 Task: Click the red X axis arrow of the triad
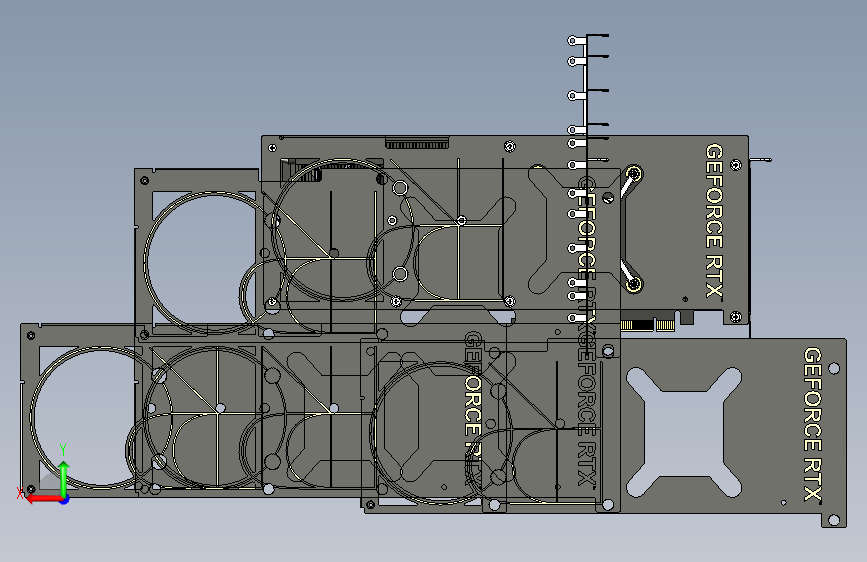point(43,499)
